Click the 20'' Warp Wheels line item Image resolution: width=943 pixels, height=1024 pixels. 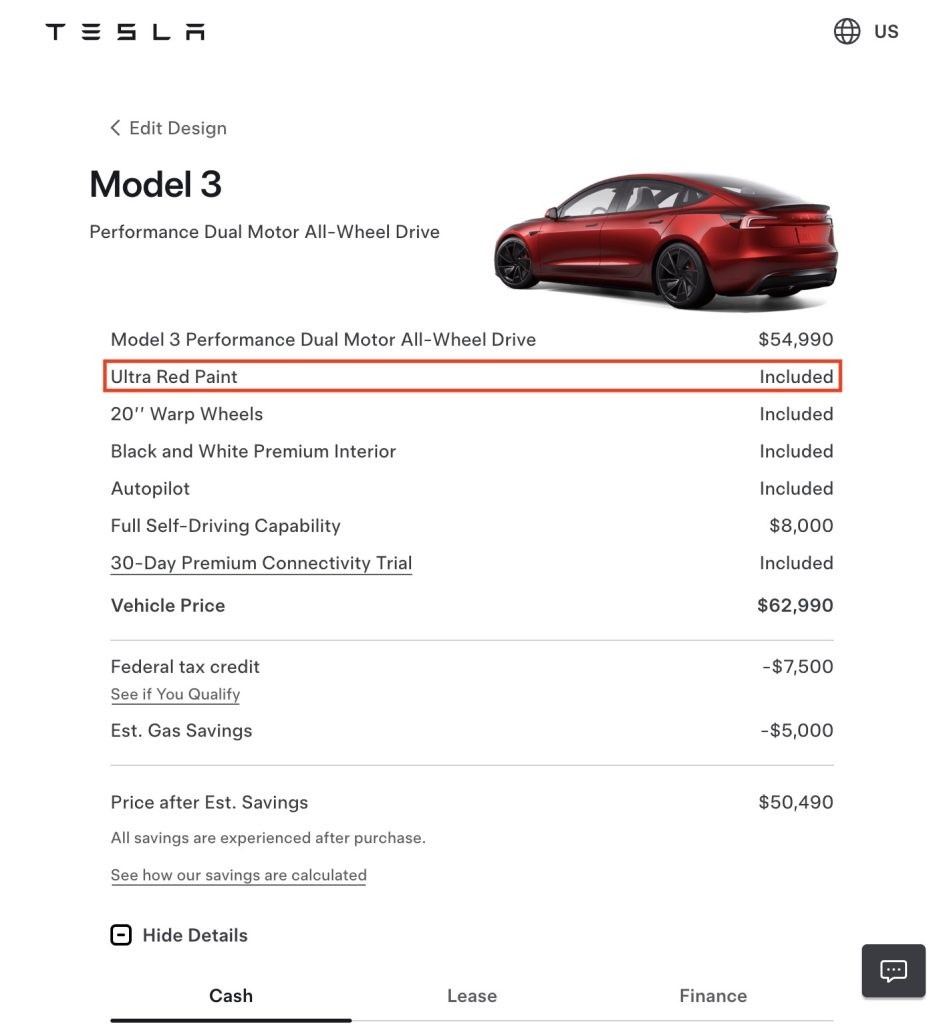point(187,414)
